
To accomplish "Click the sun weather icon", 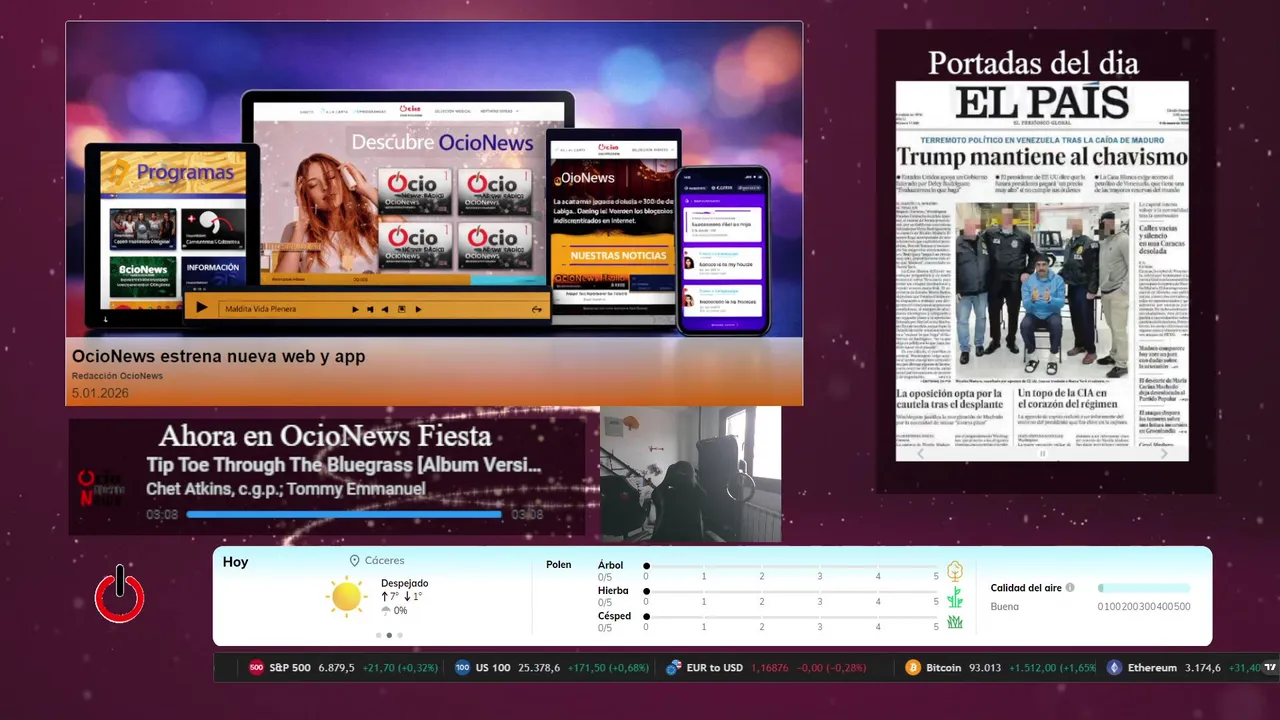I will (x=346, y=596).
